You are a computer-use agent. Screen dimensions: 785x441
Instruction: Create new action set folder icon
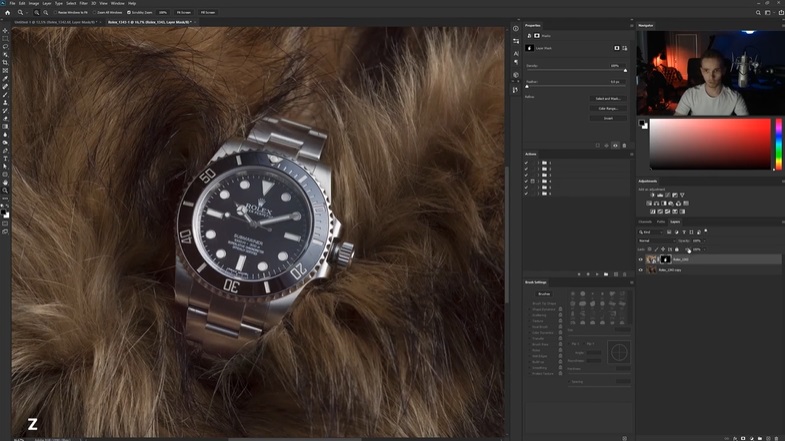tap(606, 274)
